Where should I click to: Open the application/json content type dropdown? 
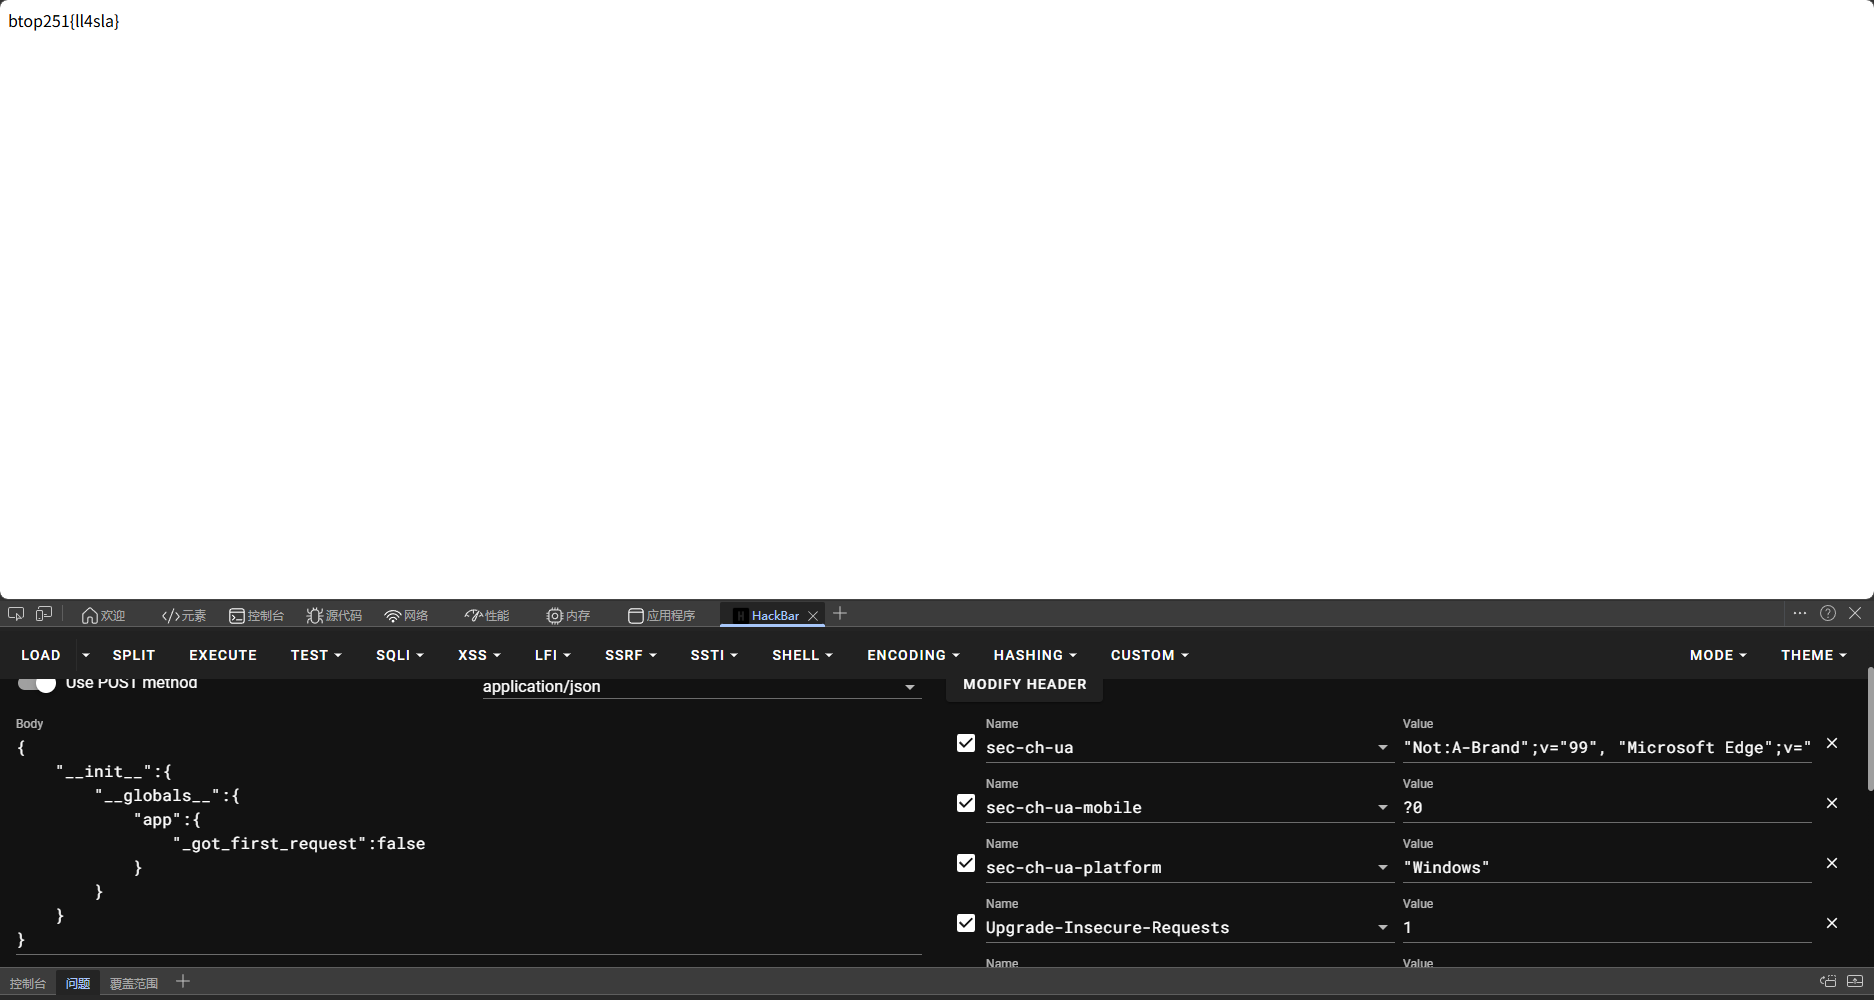(x=701, y=687)
